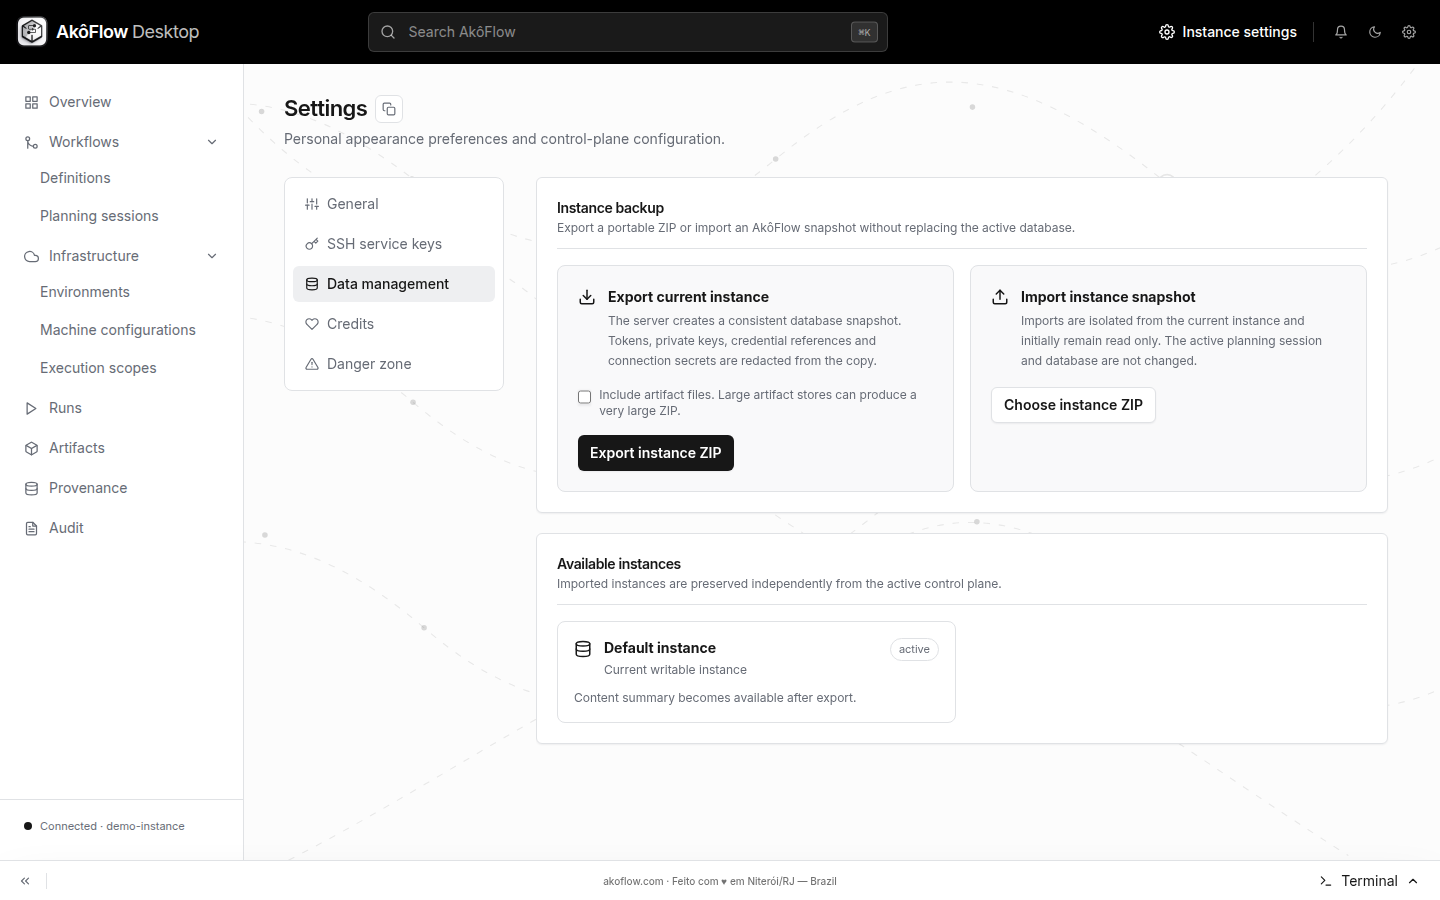1440x900 pixels.
Task: Click the Default instance database icon
Action: click(x=583, y=649)
